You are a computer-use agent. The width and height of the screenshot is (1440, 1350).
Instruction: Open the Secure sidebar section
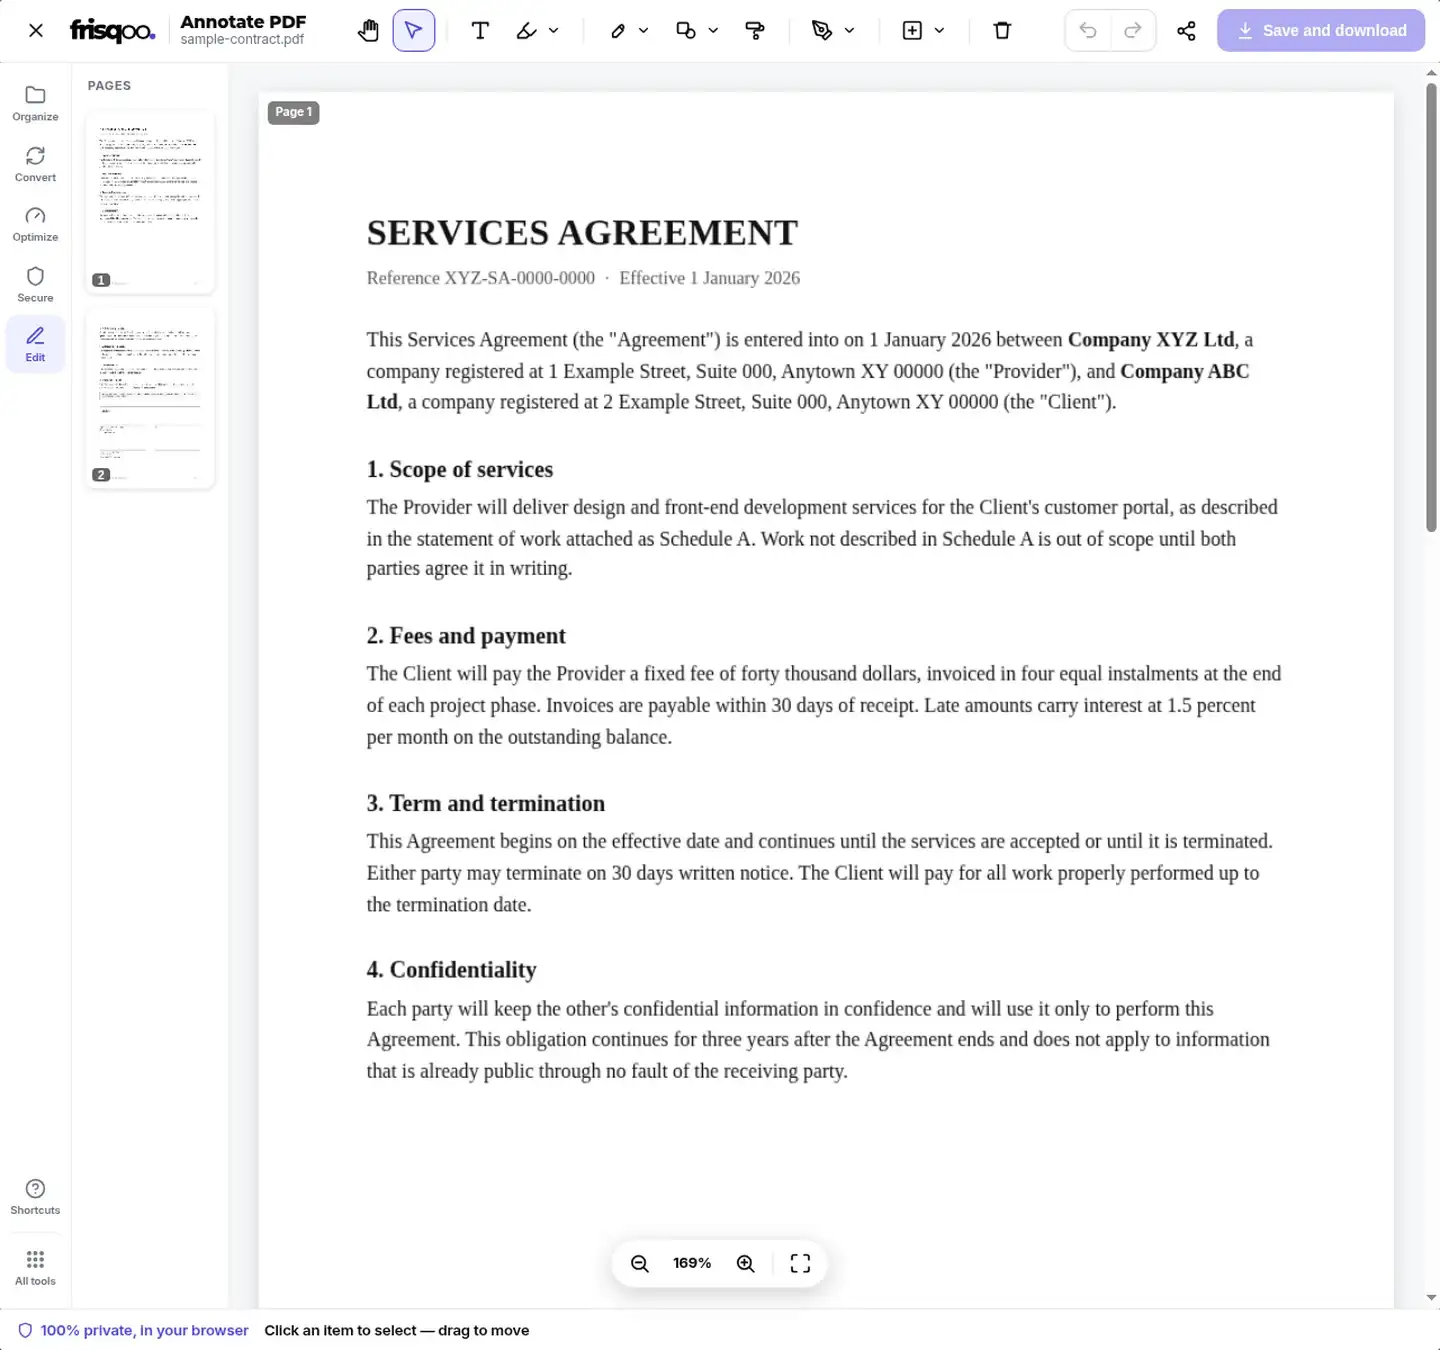click(x=35, y=285)
